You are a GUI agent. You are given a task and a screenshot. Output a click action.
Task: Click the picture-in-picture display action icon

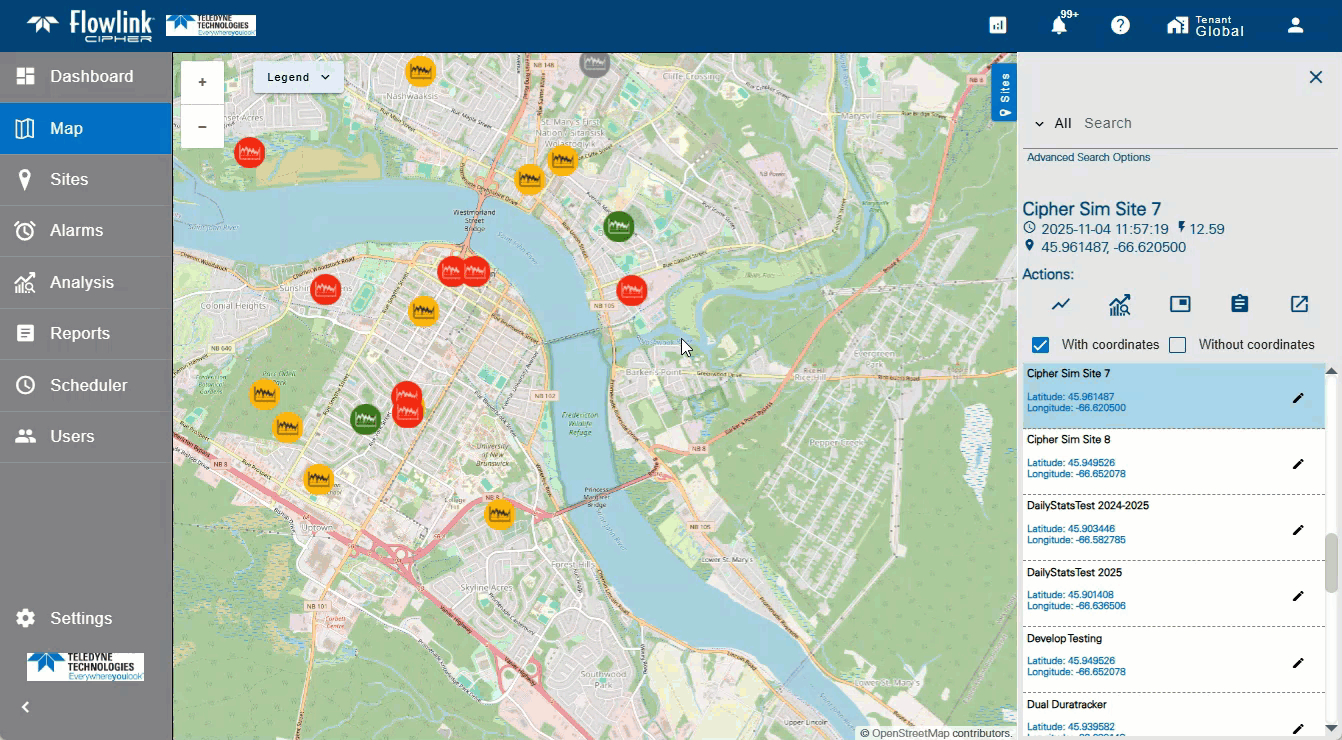click(x=1180, y=304)
